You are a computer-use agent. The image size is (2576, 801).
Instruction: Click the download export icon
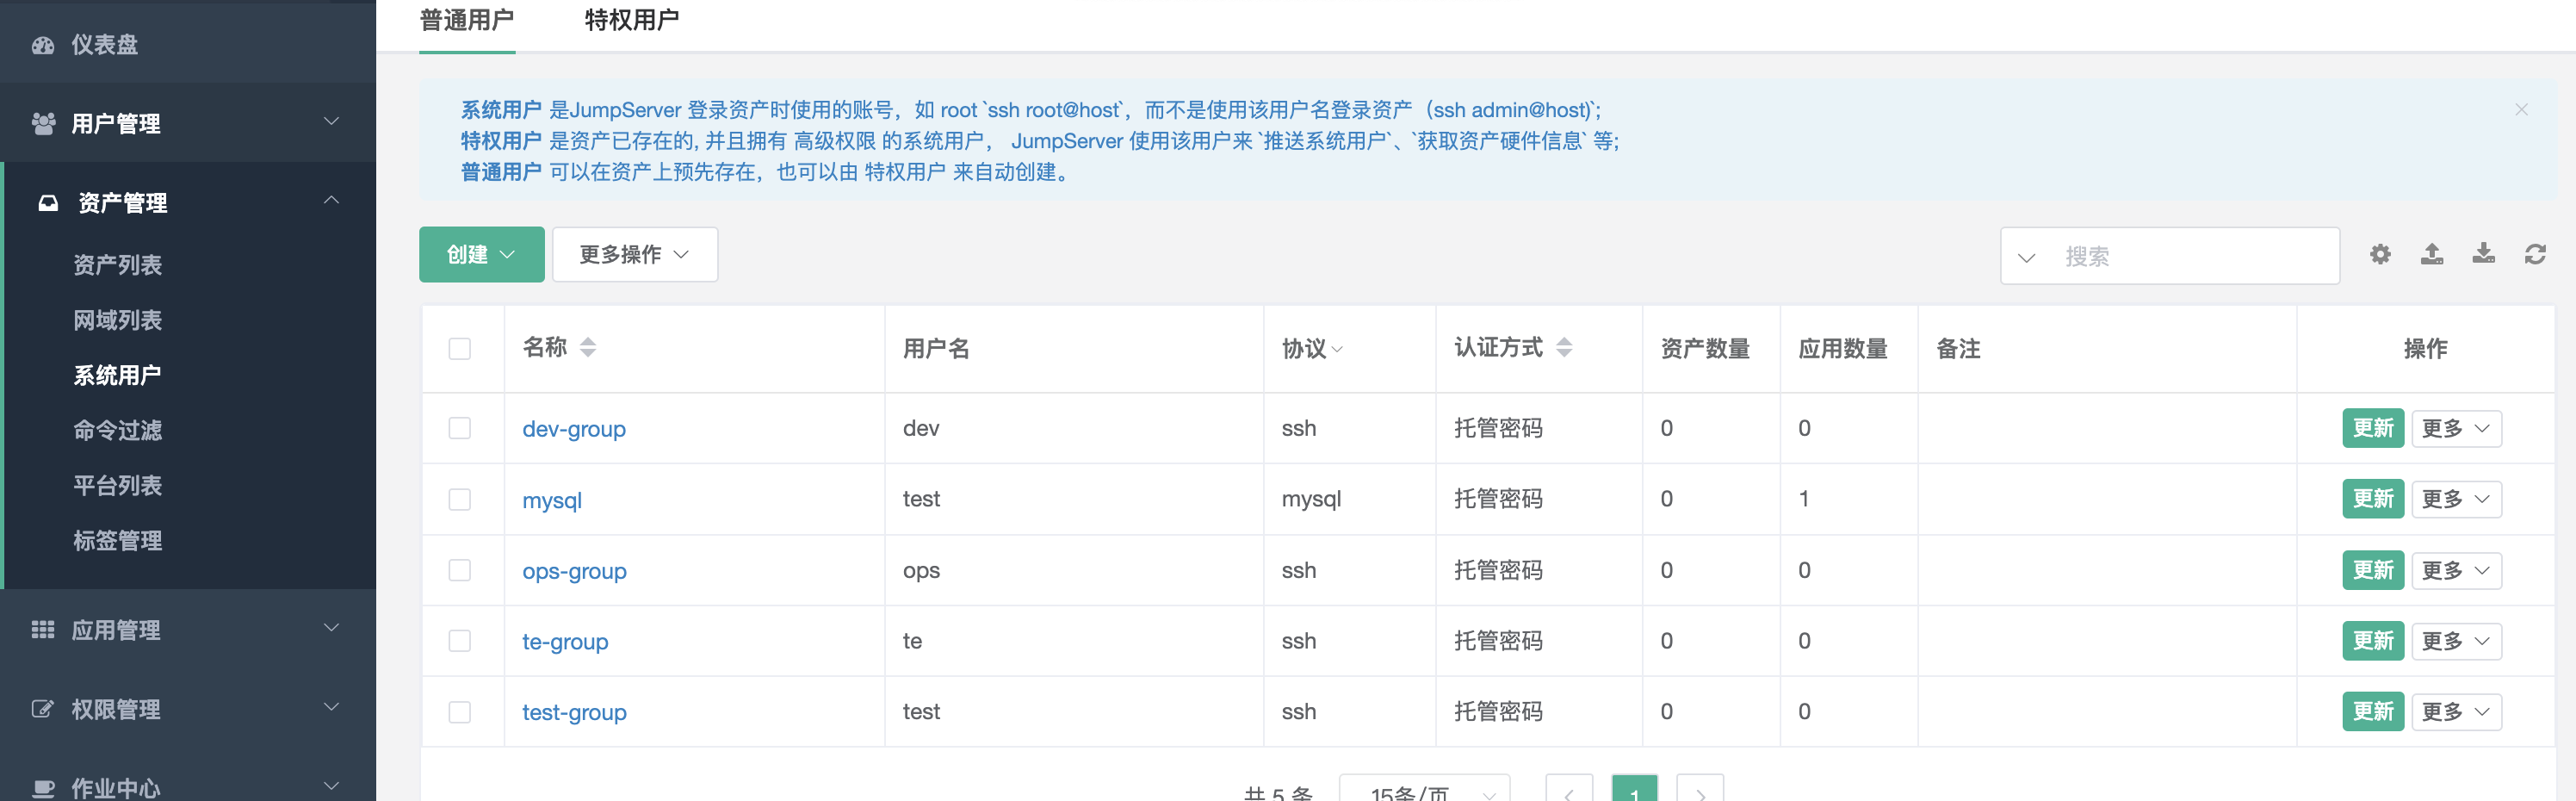(2483, 254)
